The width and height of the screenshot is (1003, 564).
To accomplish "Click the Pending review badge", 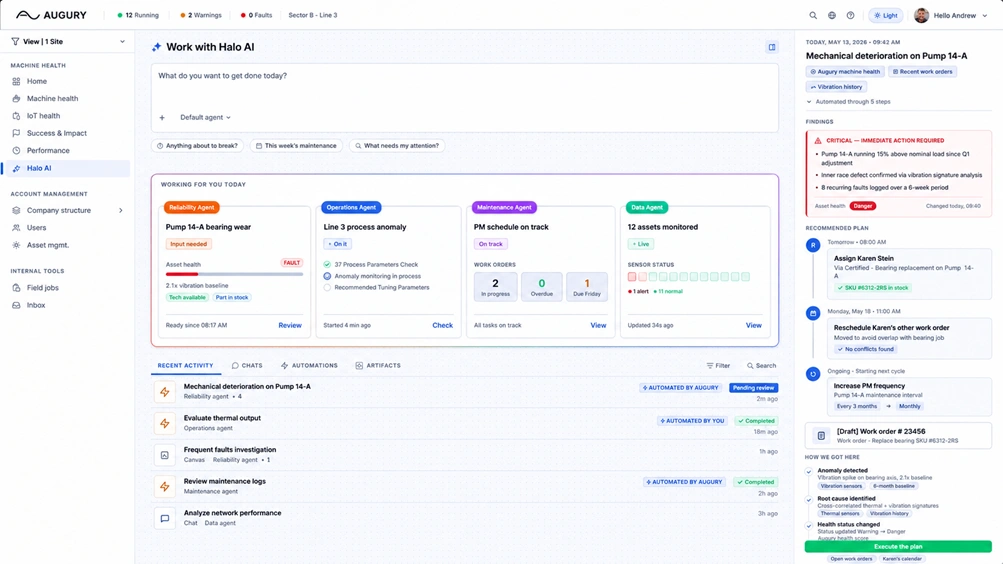I will (754, 388).
